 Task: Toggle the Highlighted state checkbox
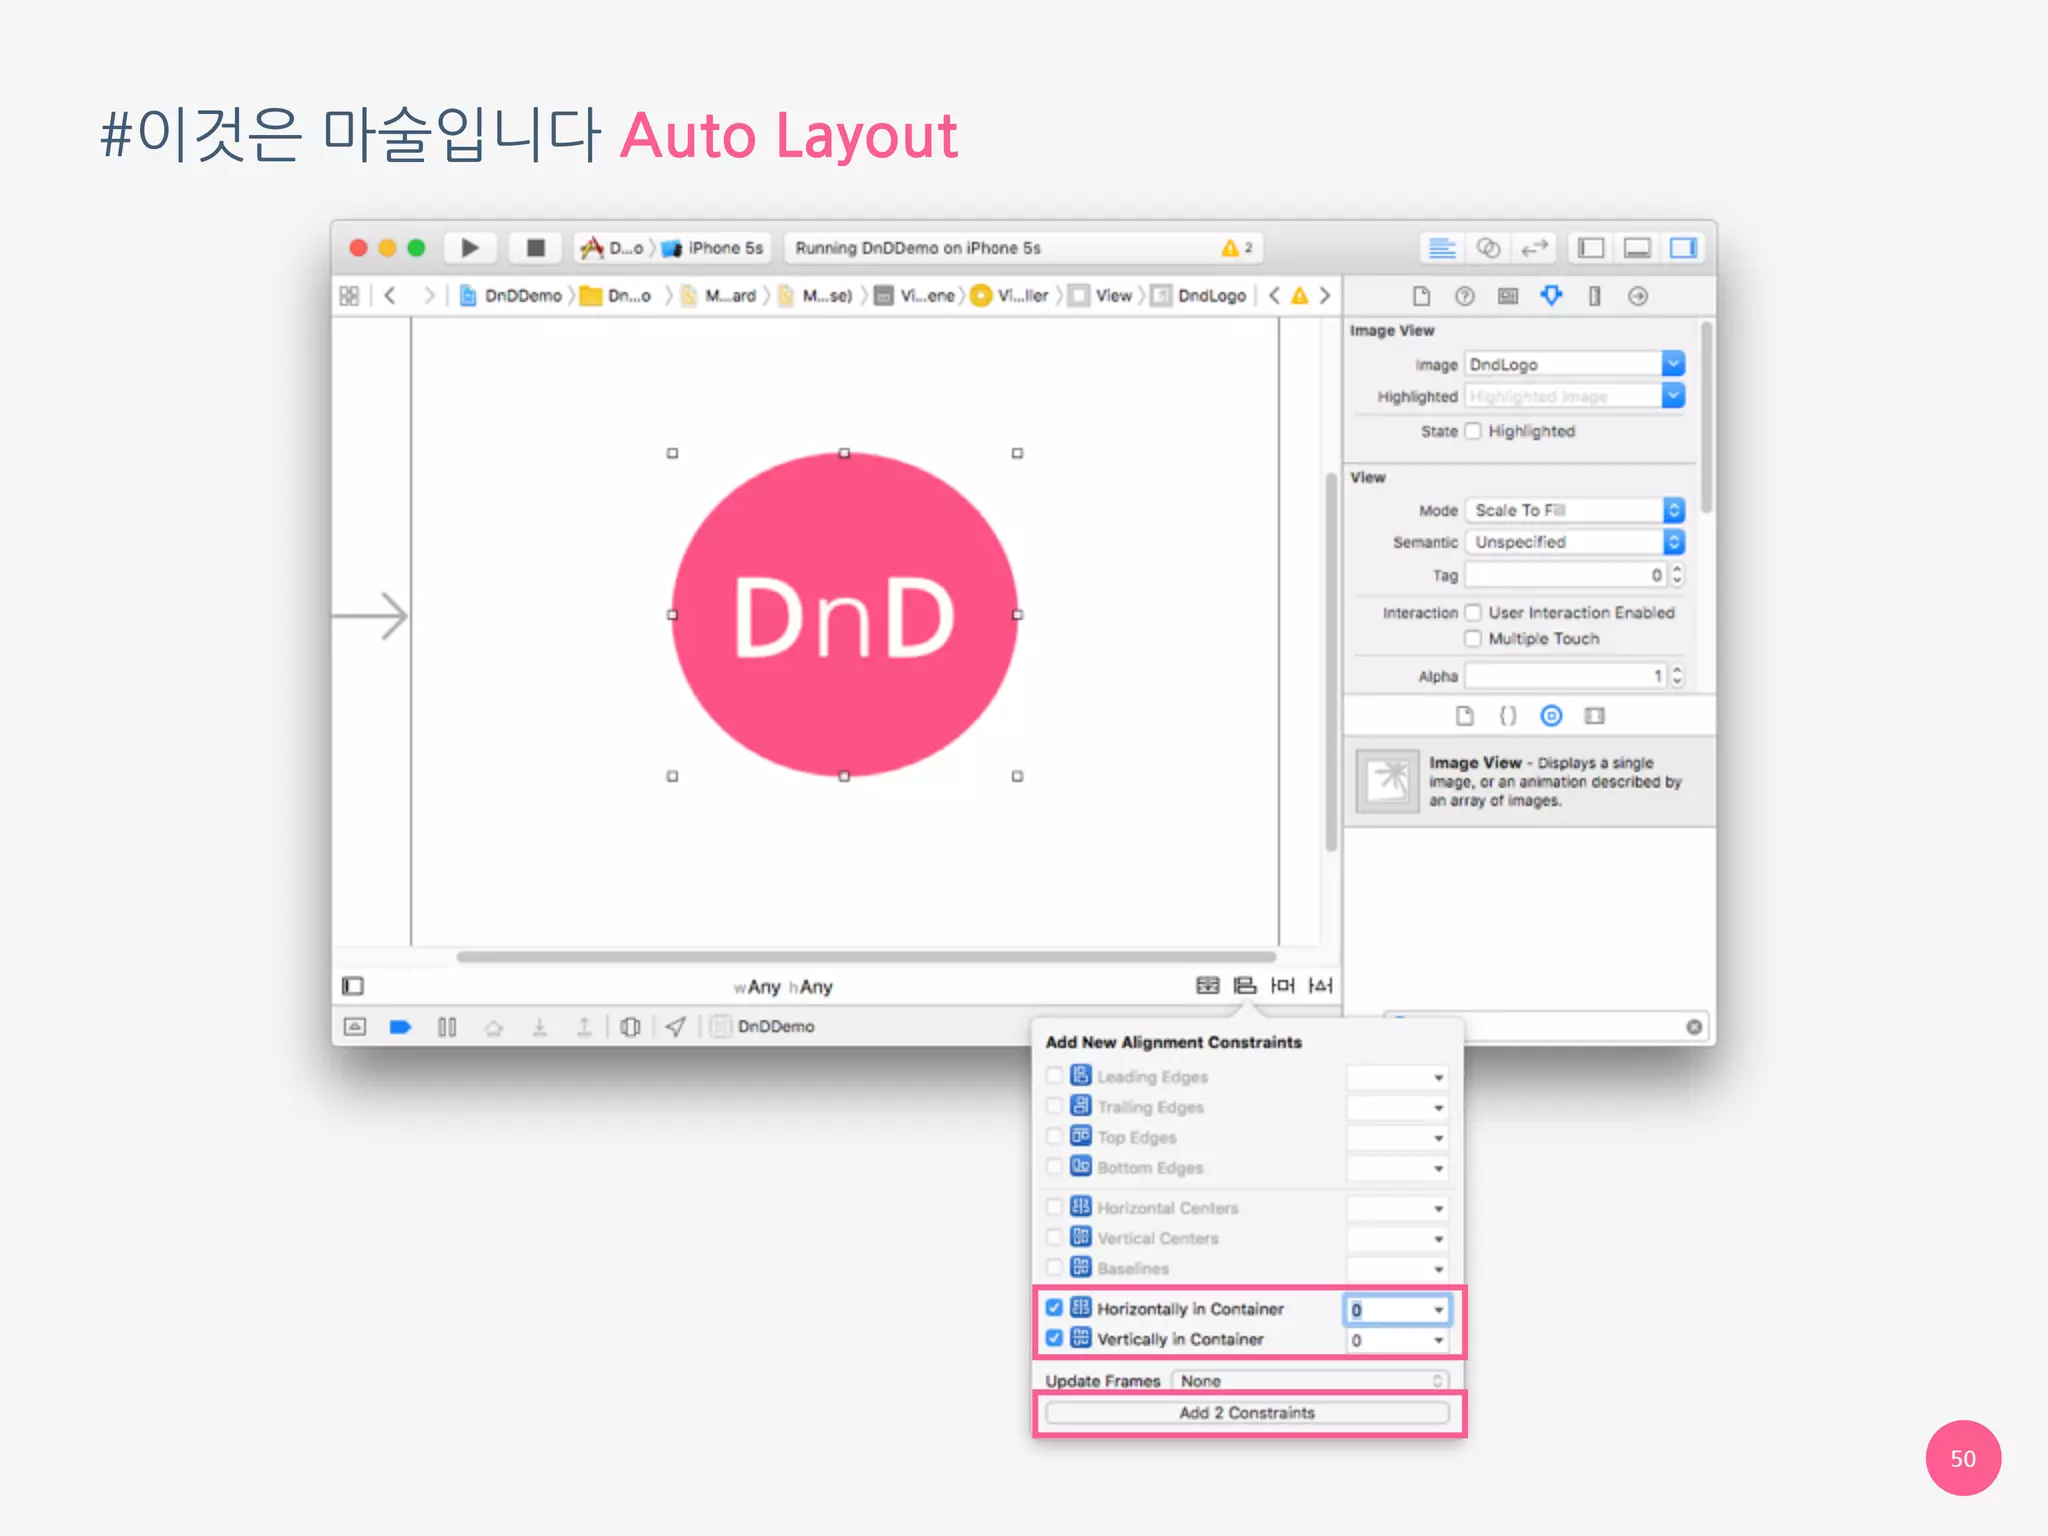[1474, 431]
